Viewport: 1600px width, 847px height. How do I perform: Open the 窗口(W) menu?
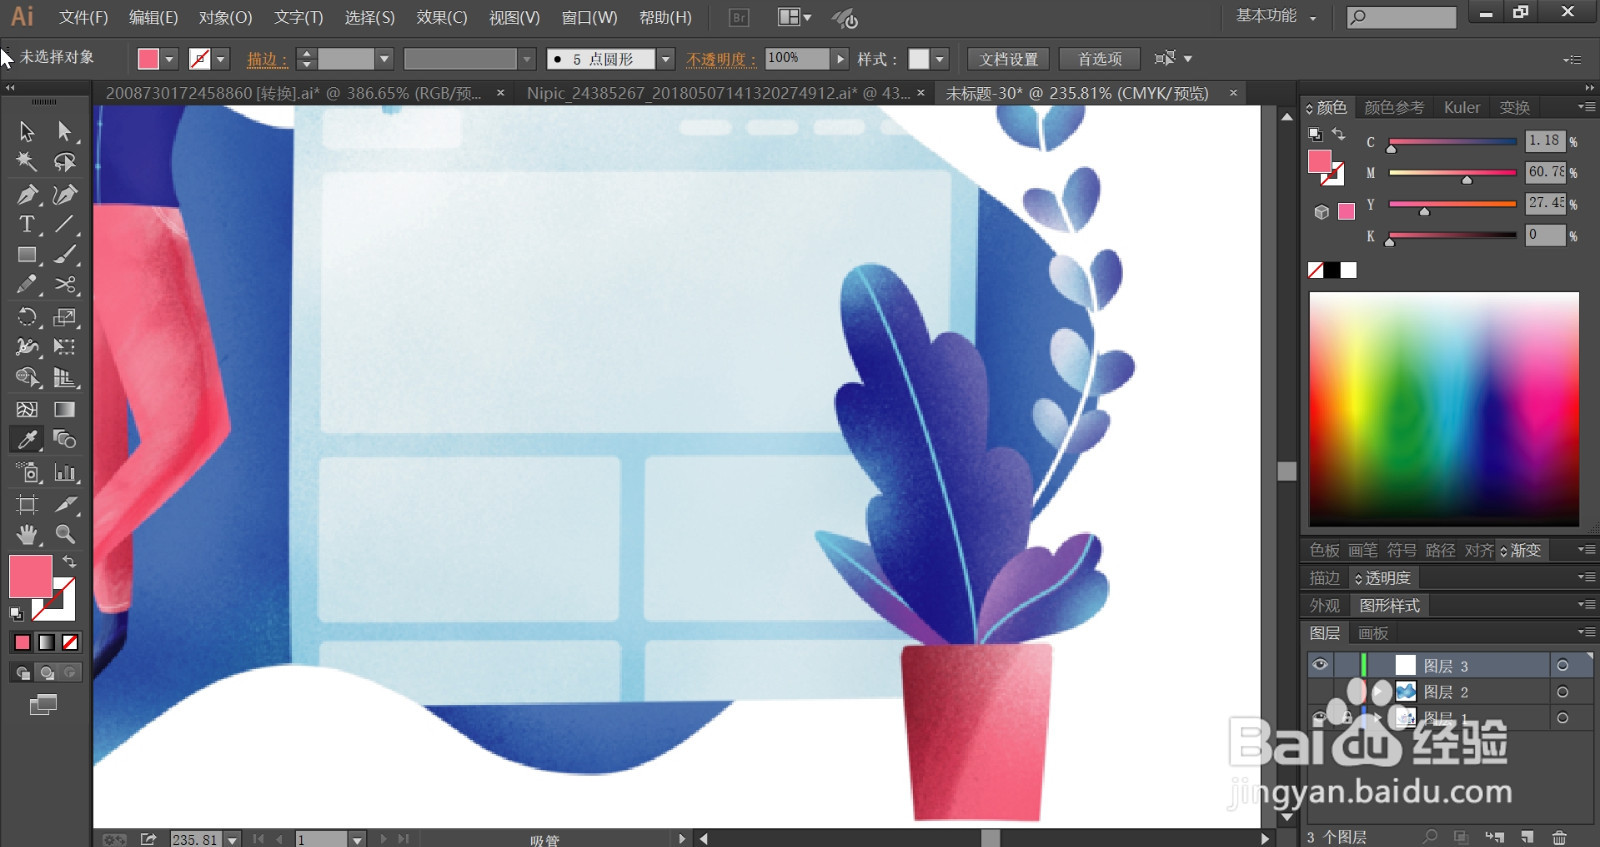coord(589,17)
